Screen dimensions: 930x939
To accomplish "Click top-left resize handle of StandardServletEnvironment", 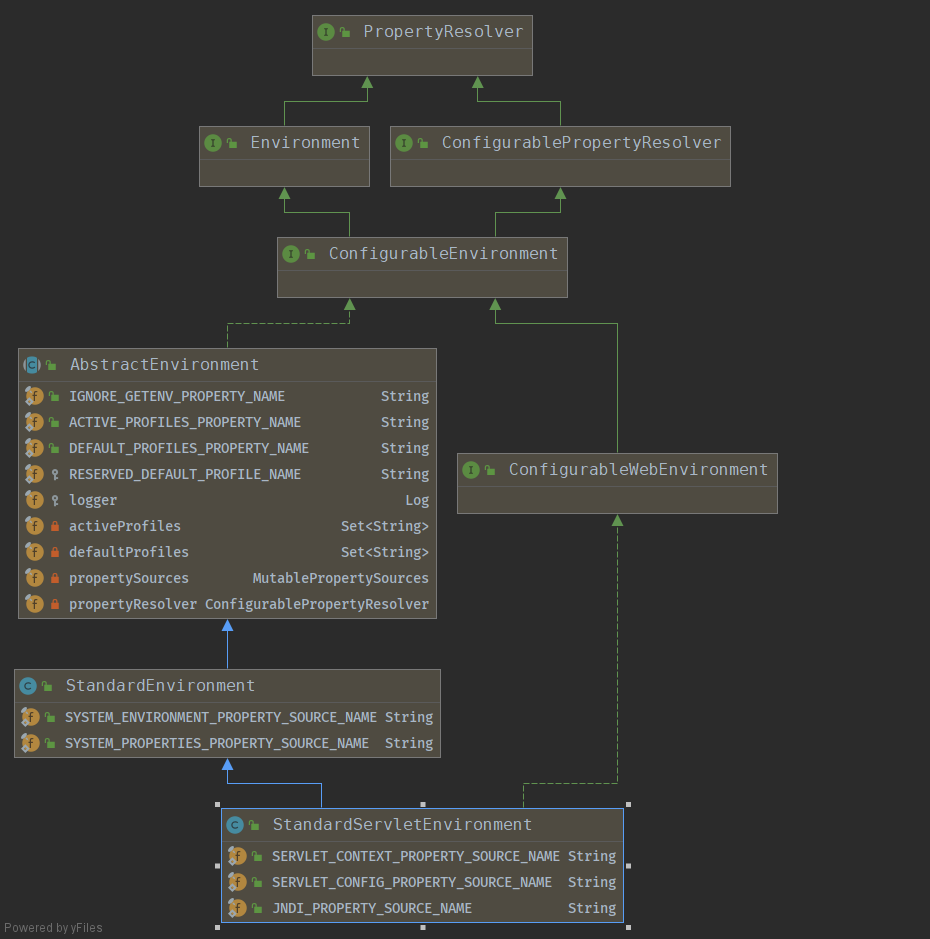I will click(217, 804).
